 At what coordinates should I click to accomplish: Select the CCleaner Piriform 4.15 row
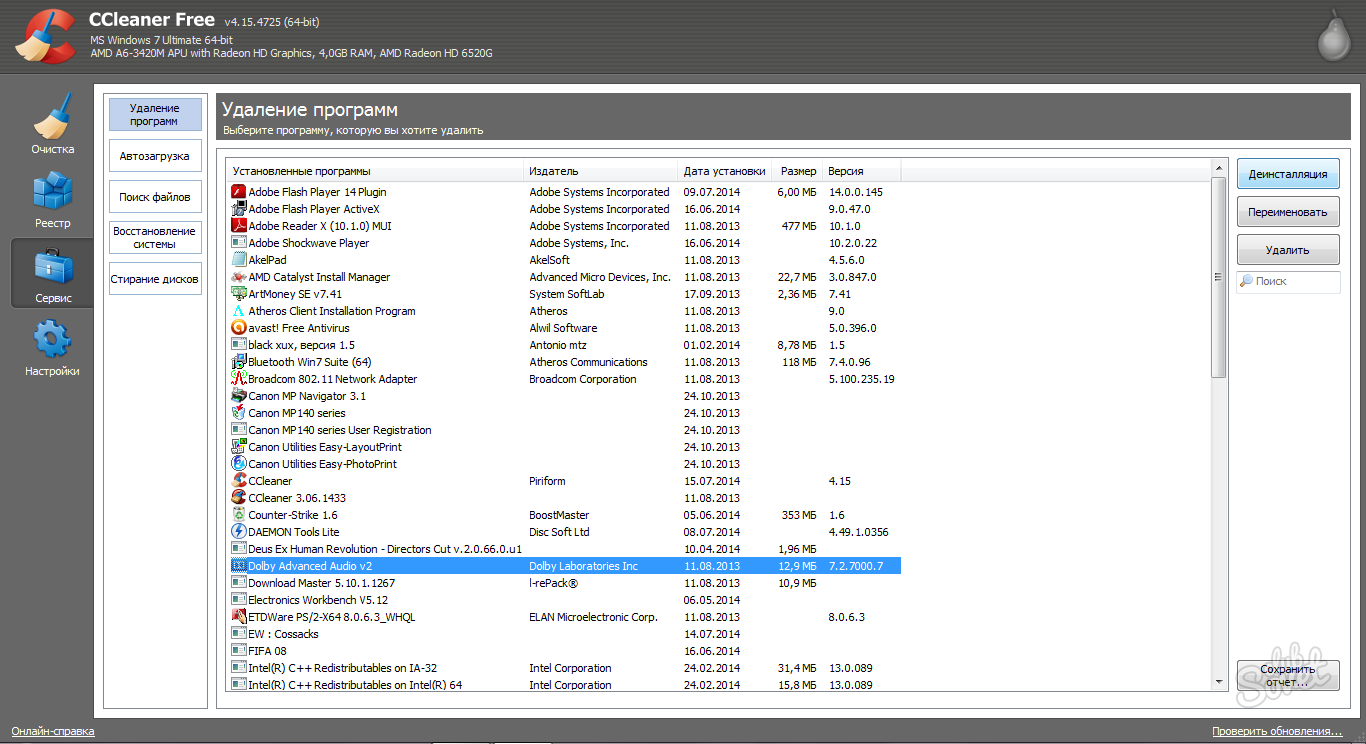(x=565, y=481)
